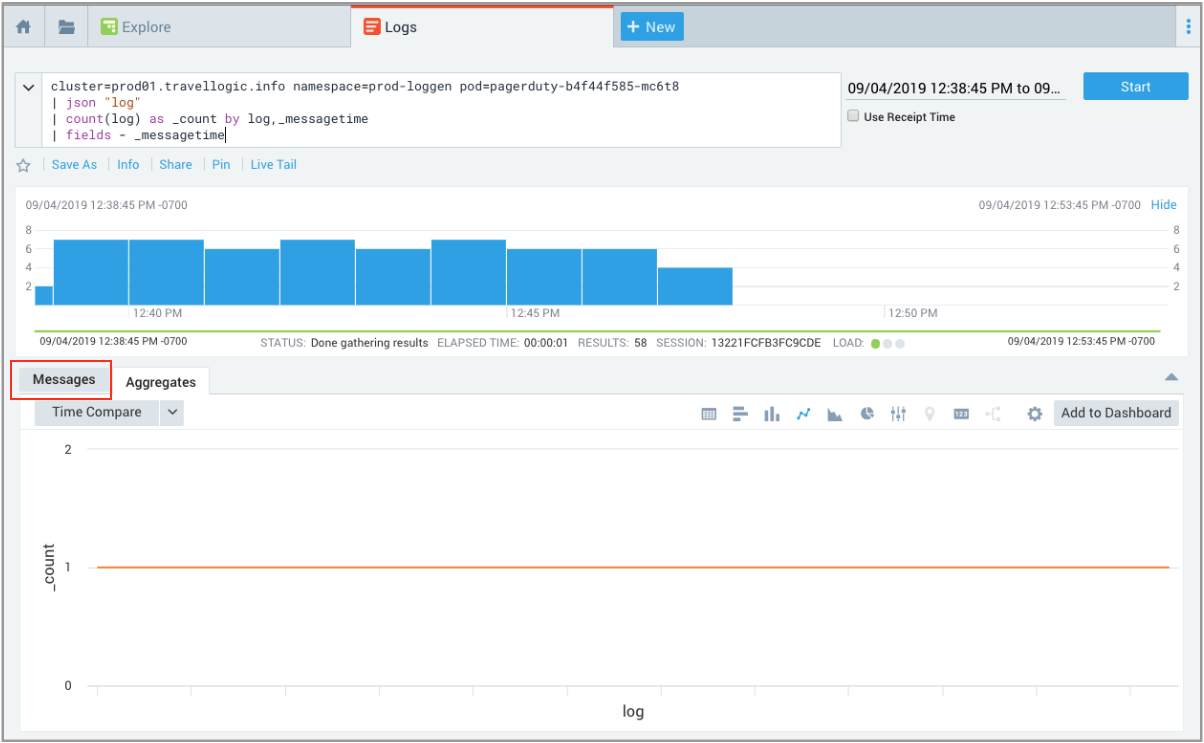
Task: Select the bar chart icon
Action: [740, 414]
